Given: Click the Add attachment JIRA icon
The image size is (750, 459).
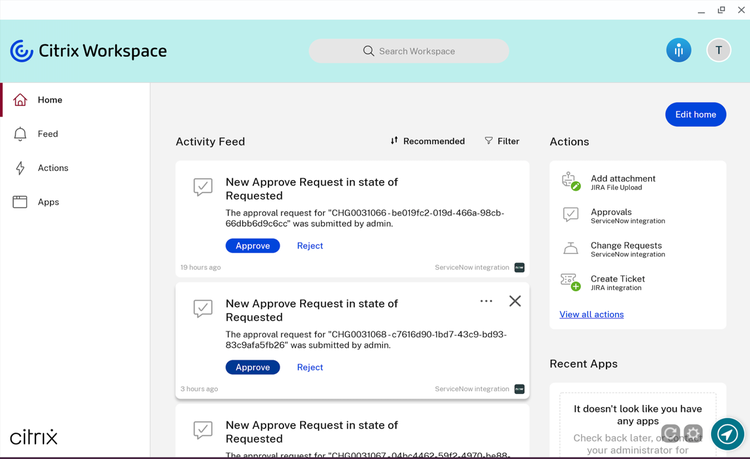Looking at the screenshot, I should pos(571,181).
